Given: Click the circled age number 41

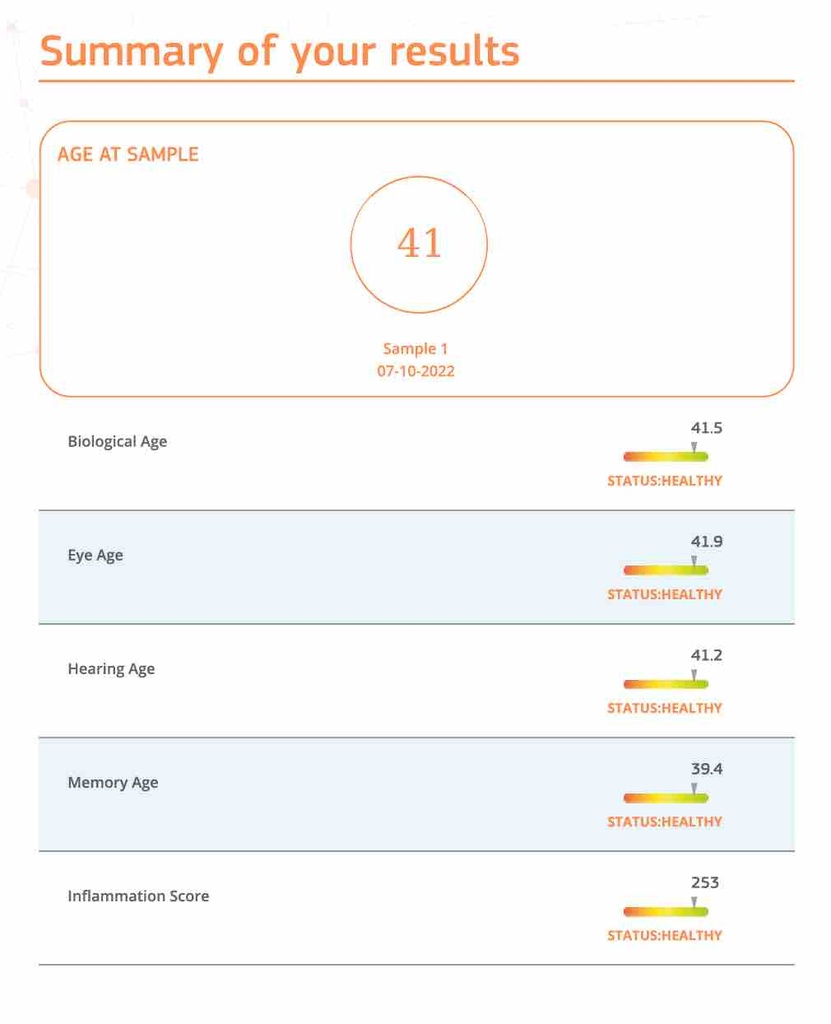Looking at the screenshot, I should [x=419, y=243].
